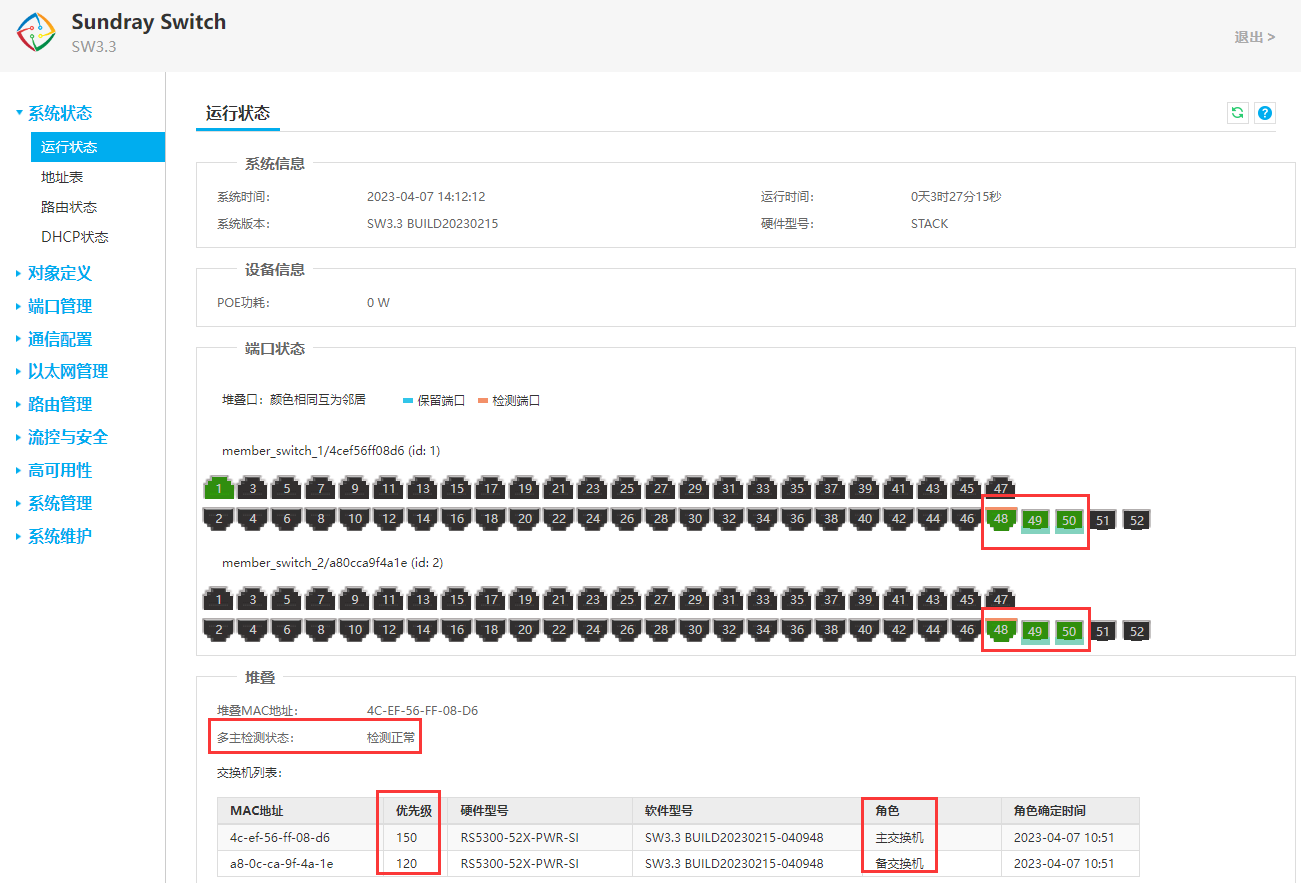Click the 检测正常 detection status value
This screenshot has height=883, width=1301.
pos(391,738)
